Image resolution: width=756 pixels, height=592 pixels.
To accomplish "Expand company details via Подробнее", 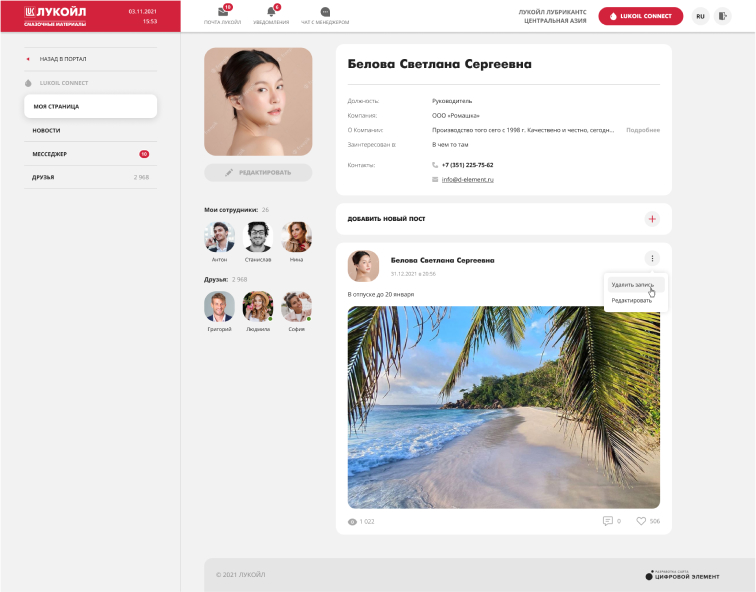I will 643,130.
